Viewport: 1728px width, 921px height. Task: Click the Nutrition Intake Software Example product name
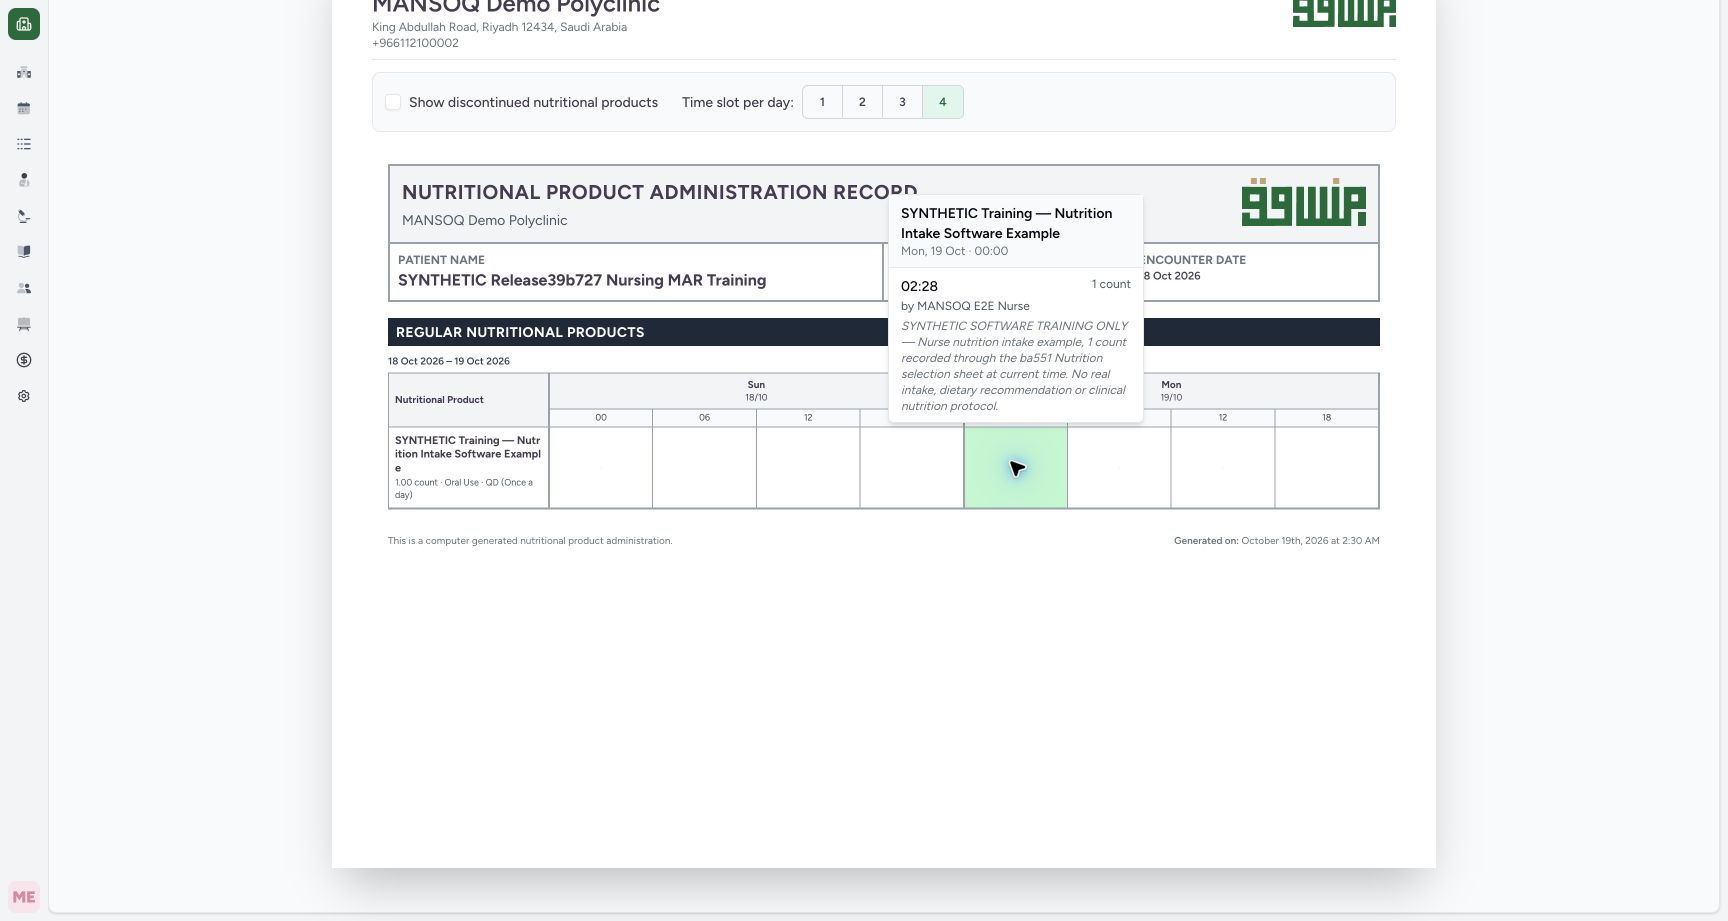[468, 454]
